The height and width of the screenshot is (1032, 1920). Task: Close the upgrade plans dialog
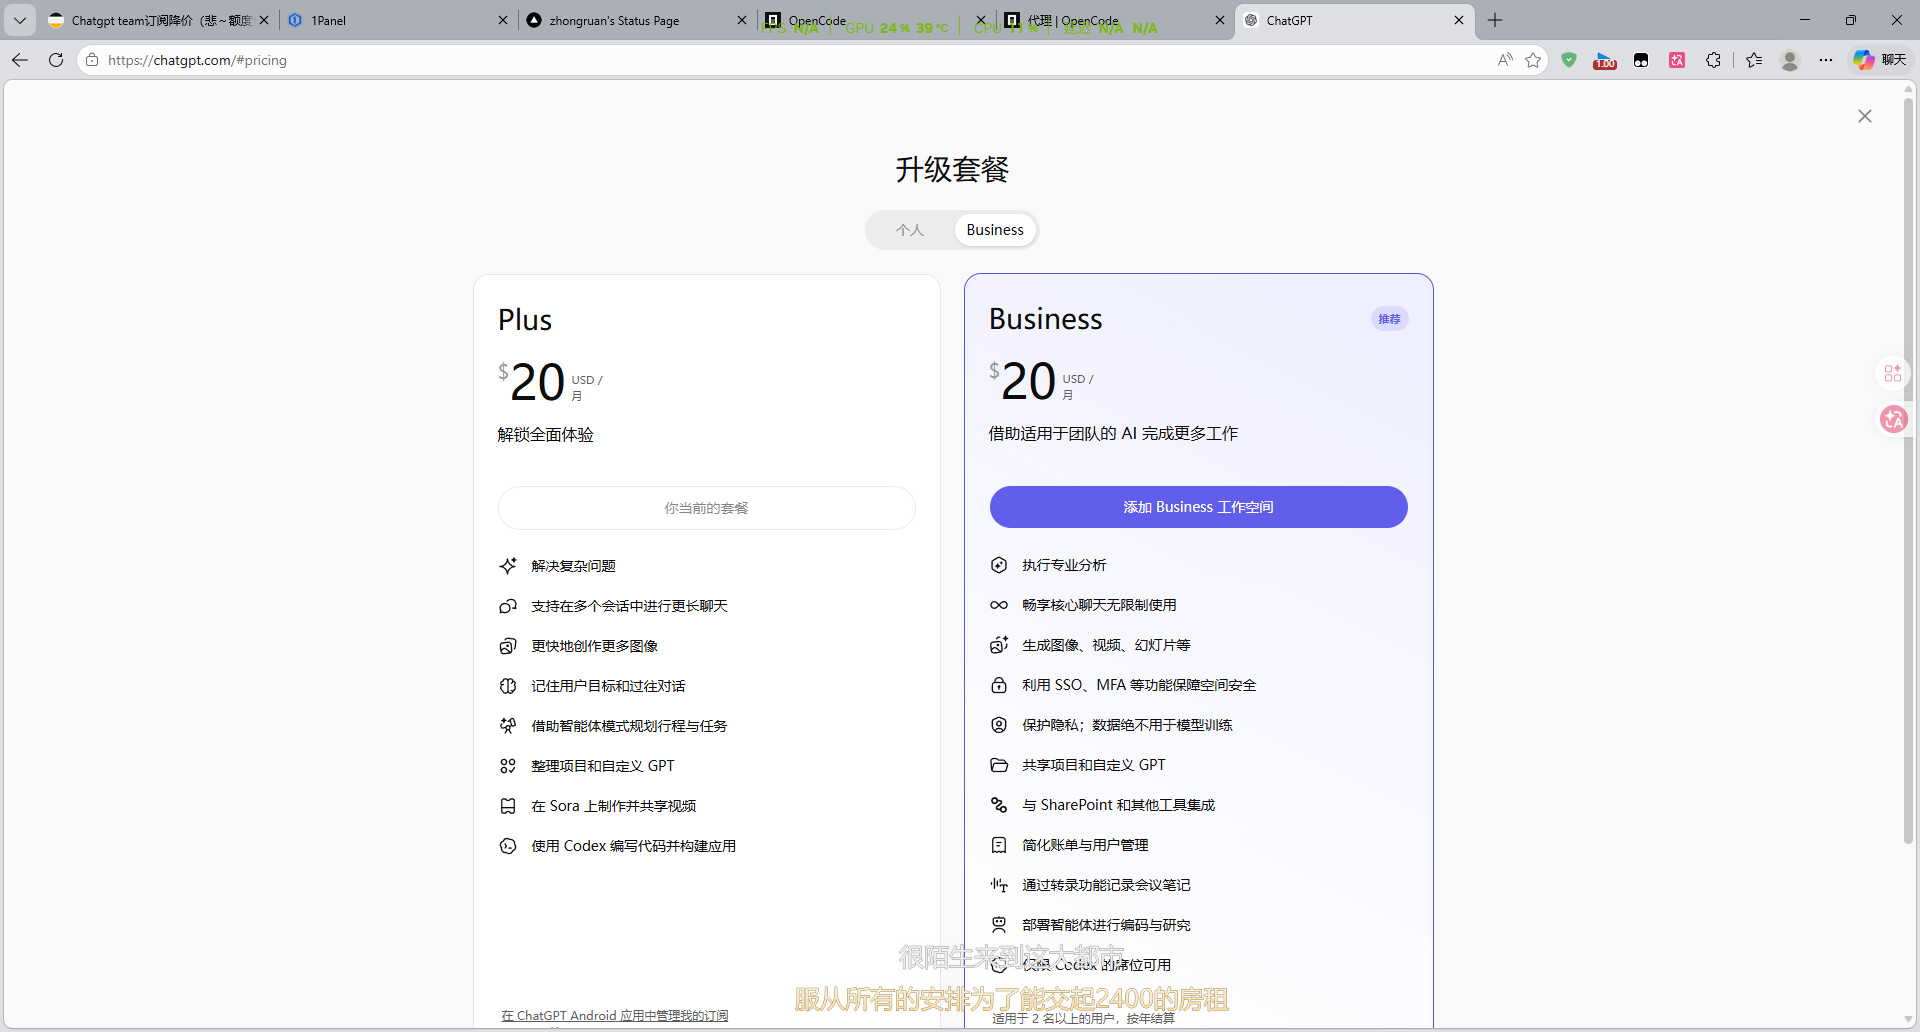1864,116
